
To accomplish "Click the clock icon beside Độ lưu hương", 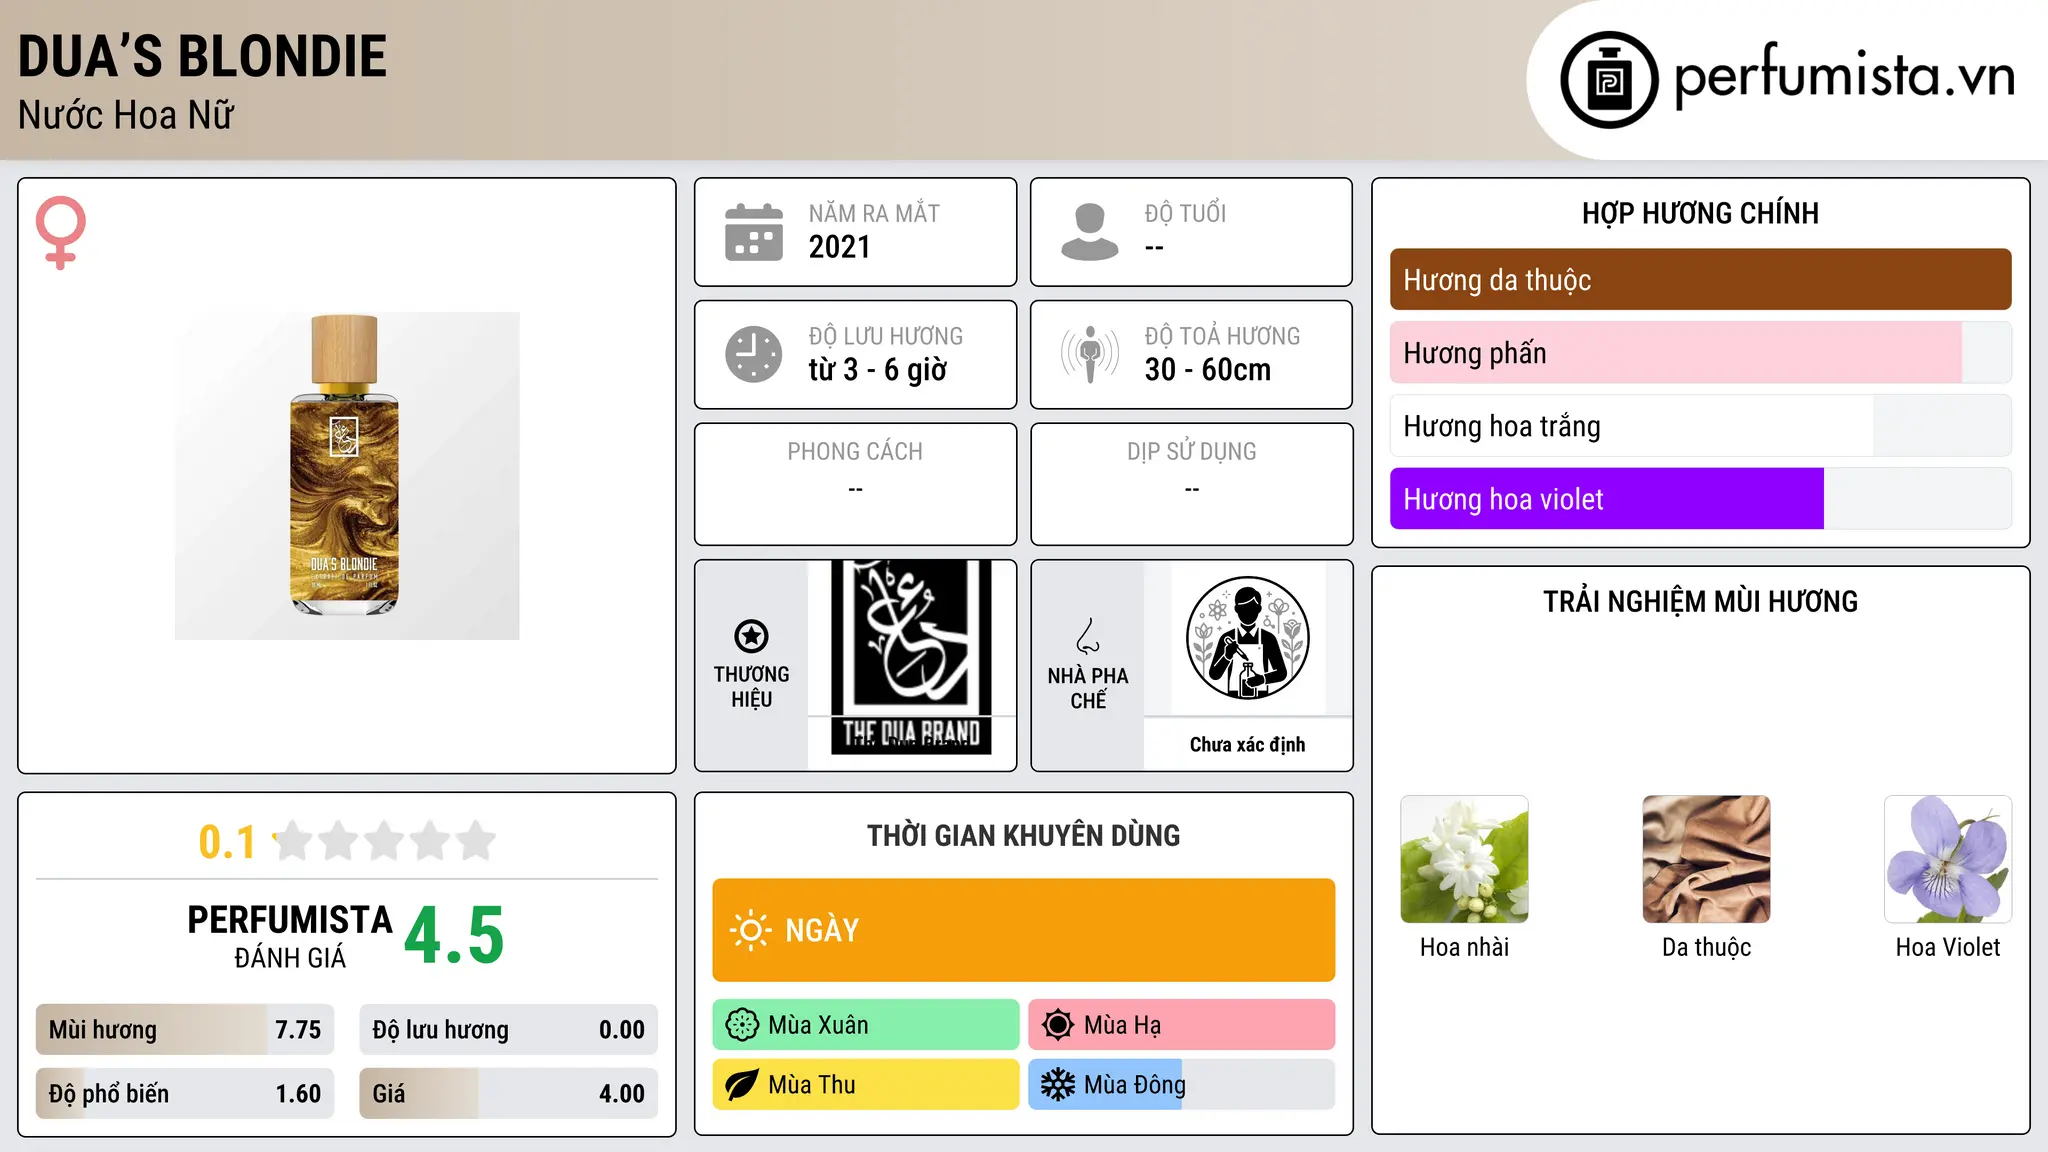I will (754, 354).
